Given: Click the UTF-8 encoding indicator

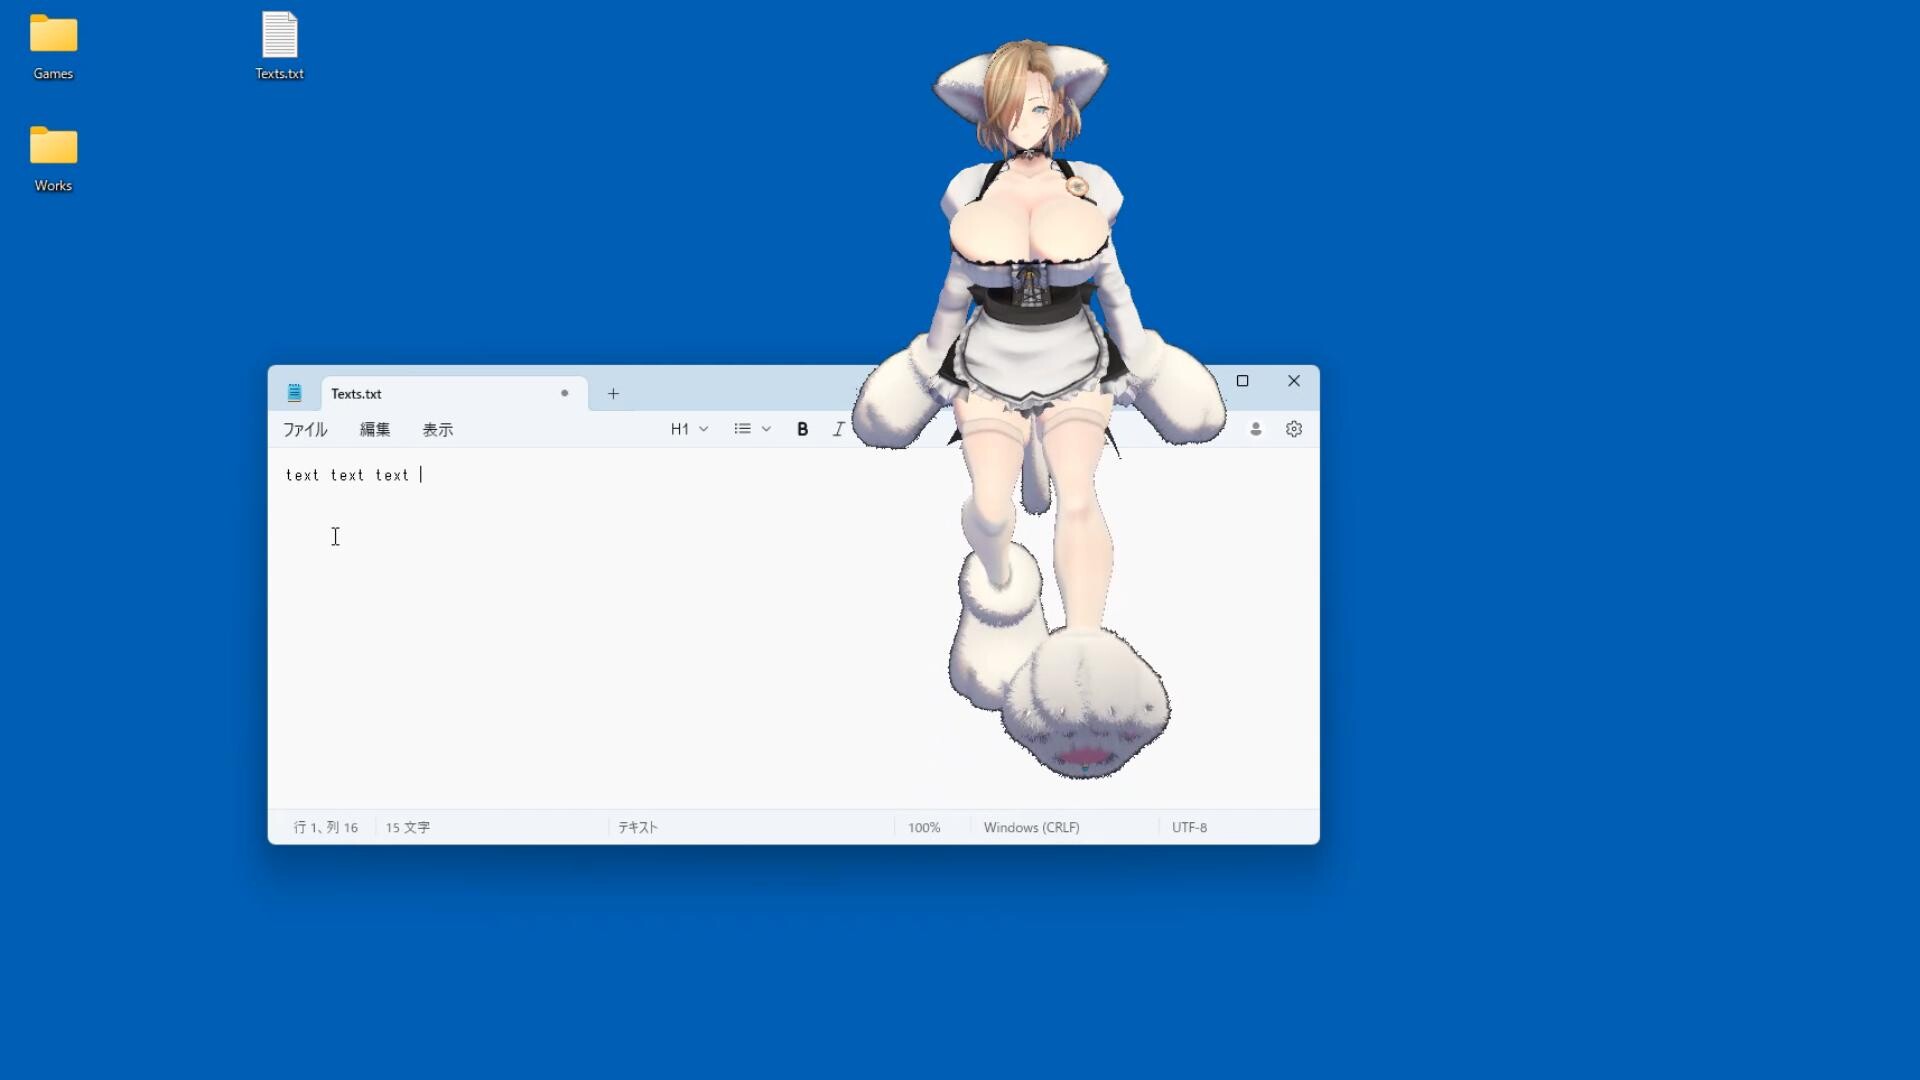Looking at the screenshot, I should tap(1189, 827).
